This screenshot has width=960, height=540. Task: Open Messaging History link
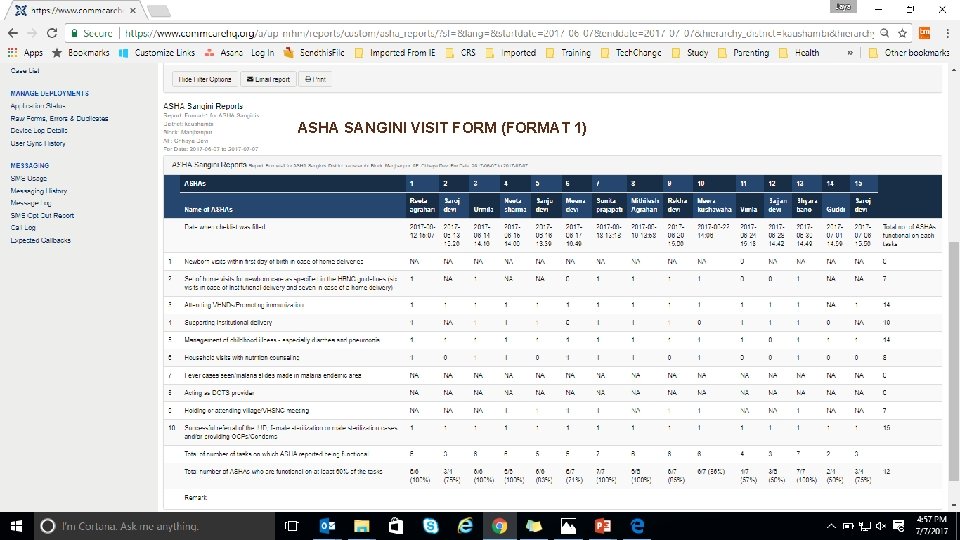[39, 191]
